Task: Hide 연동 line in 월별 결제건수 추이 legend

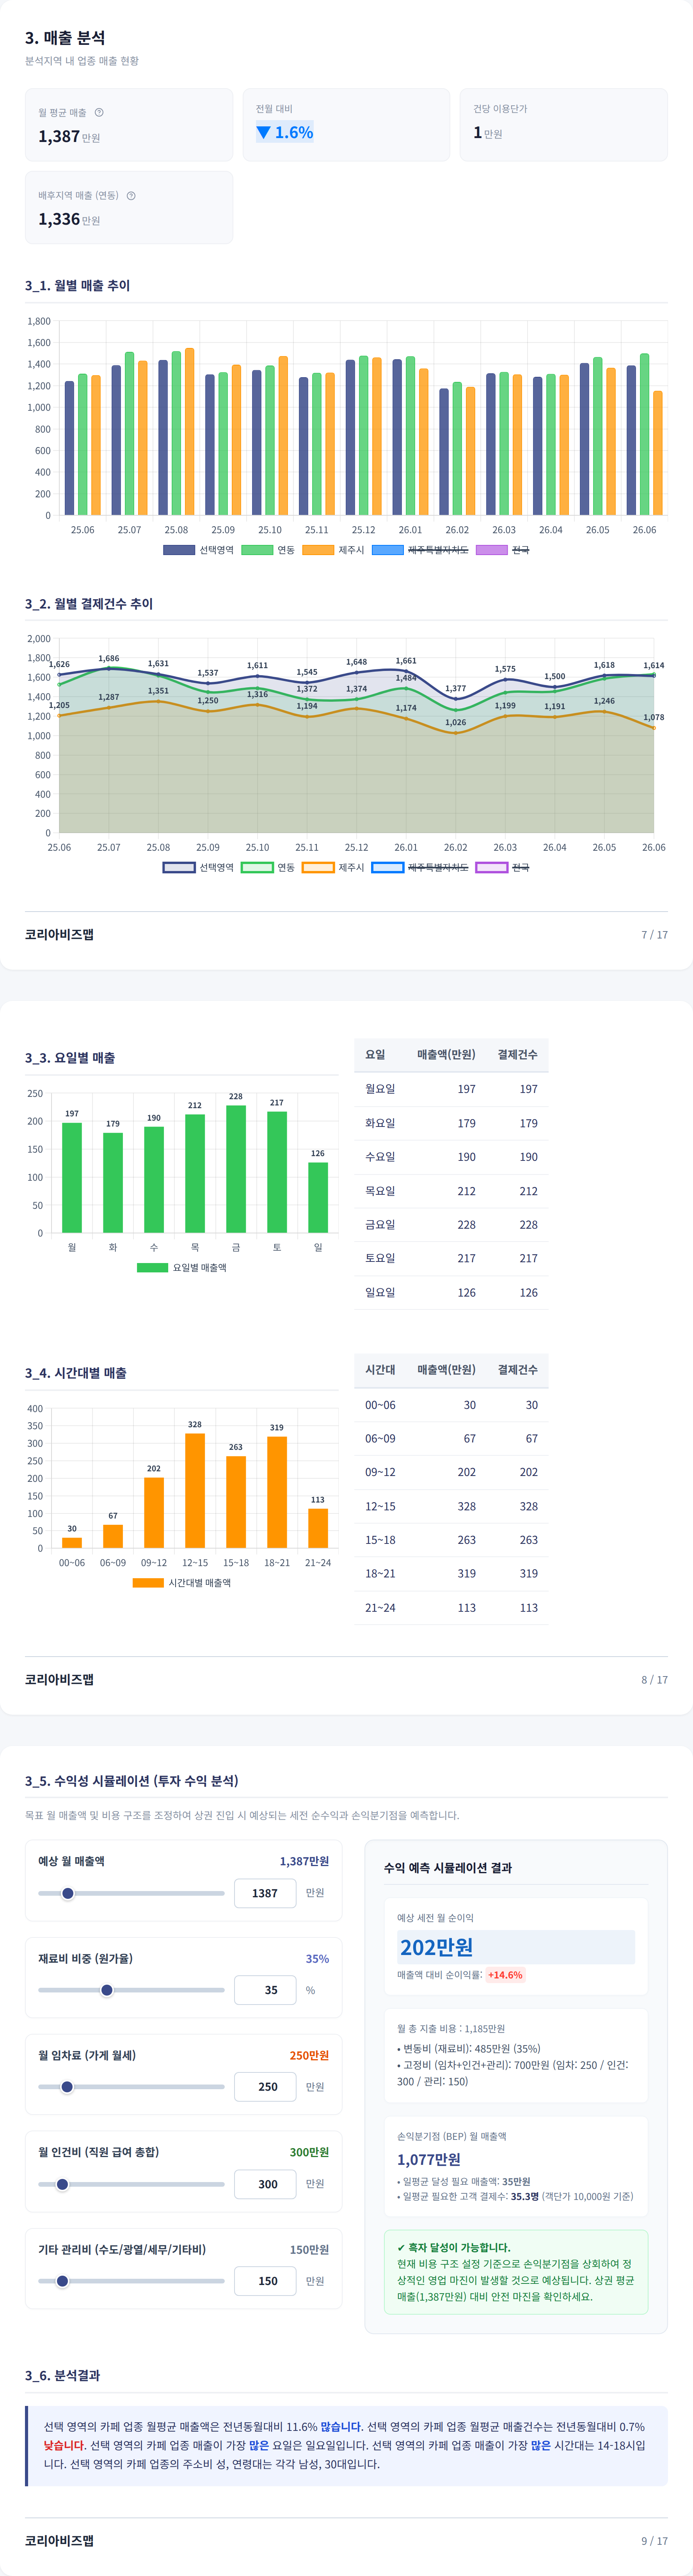Action: click(268, 867)
